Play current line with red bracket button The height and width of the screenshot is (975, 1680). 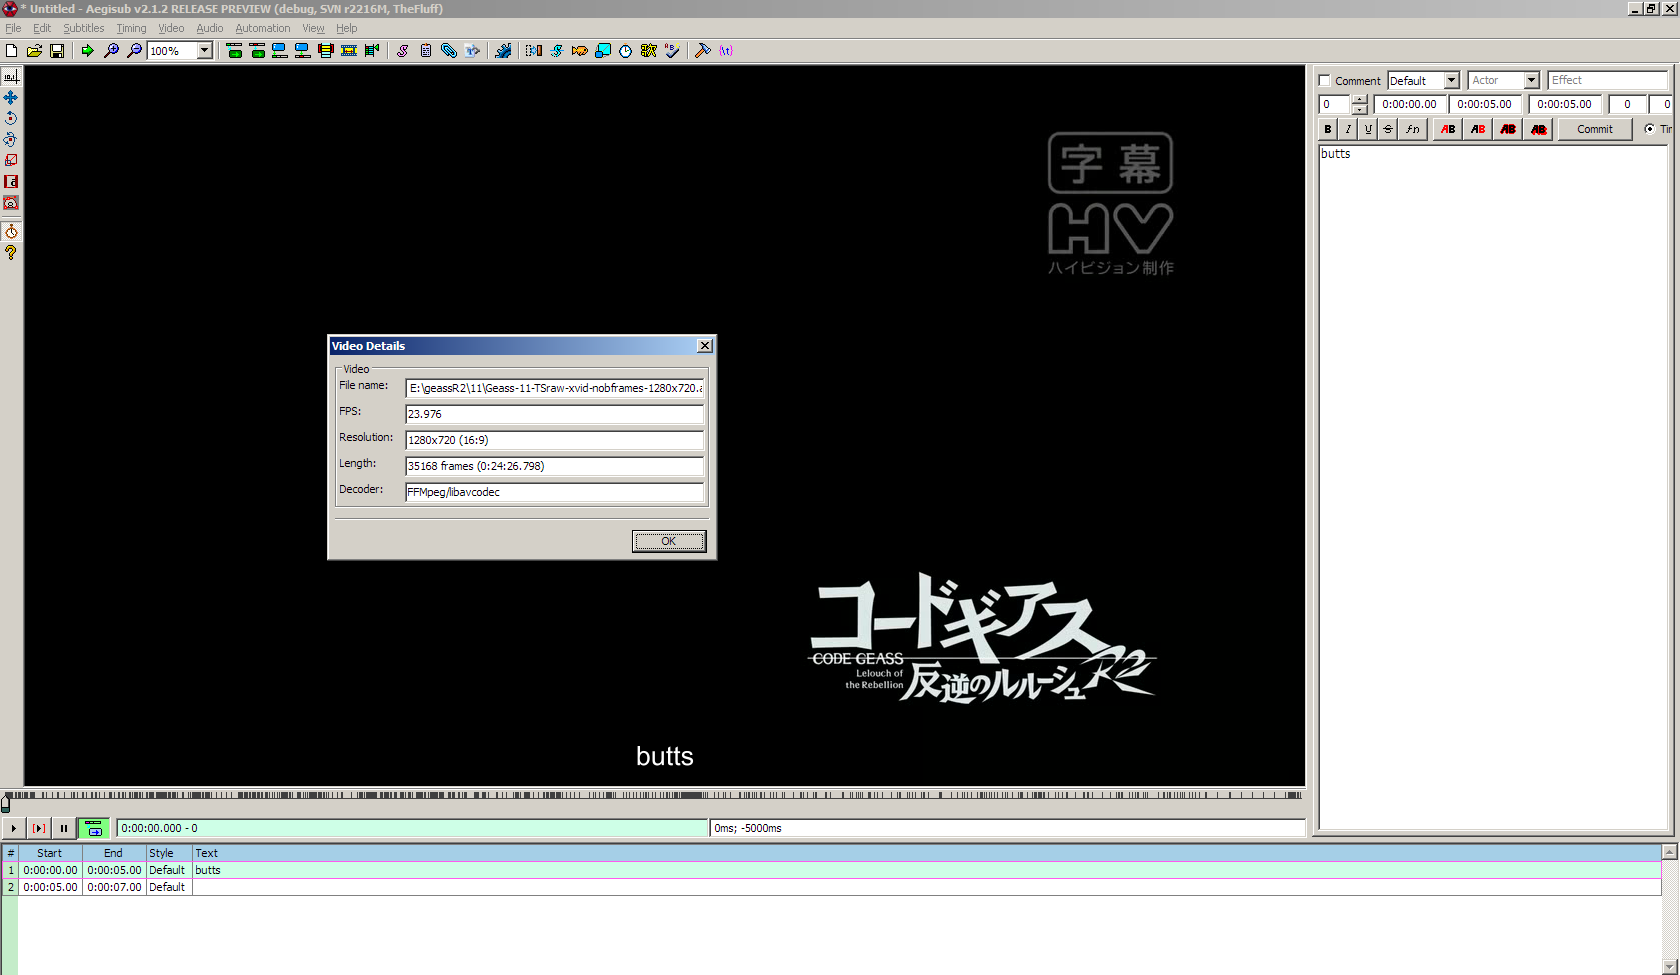(x=39, y=828)
